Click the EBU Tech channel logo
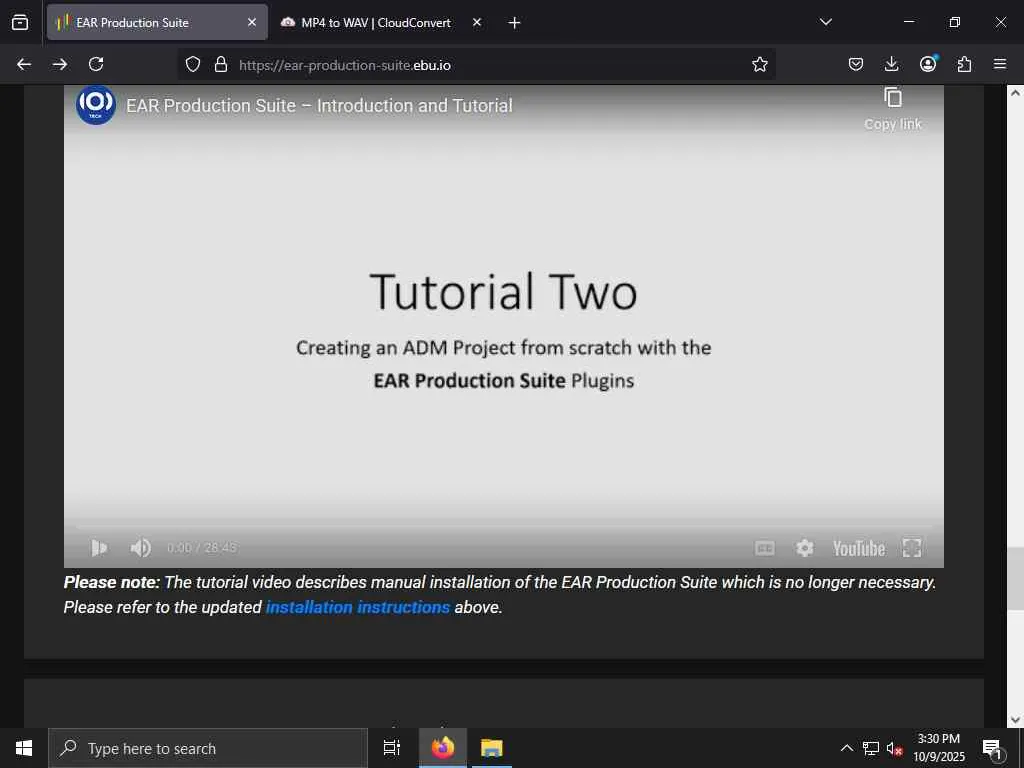 (x=96, y=104)
